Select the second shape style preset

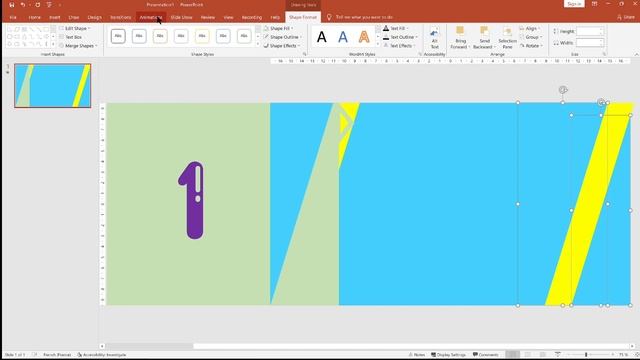139,36
